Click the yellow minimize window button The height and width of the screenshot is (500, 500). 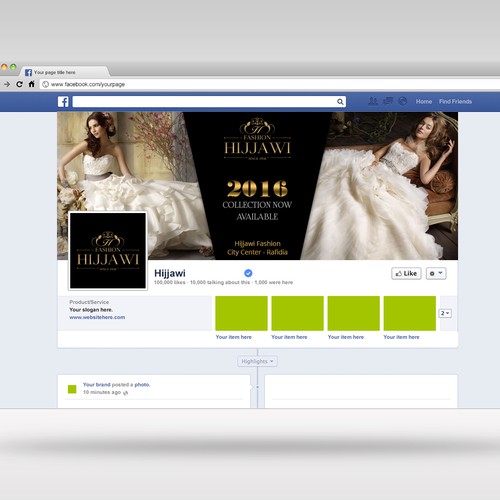pyautogui.click(x=4, y=67)
